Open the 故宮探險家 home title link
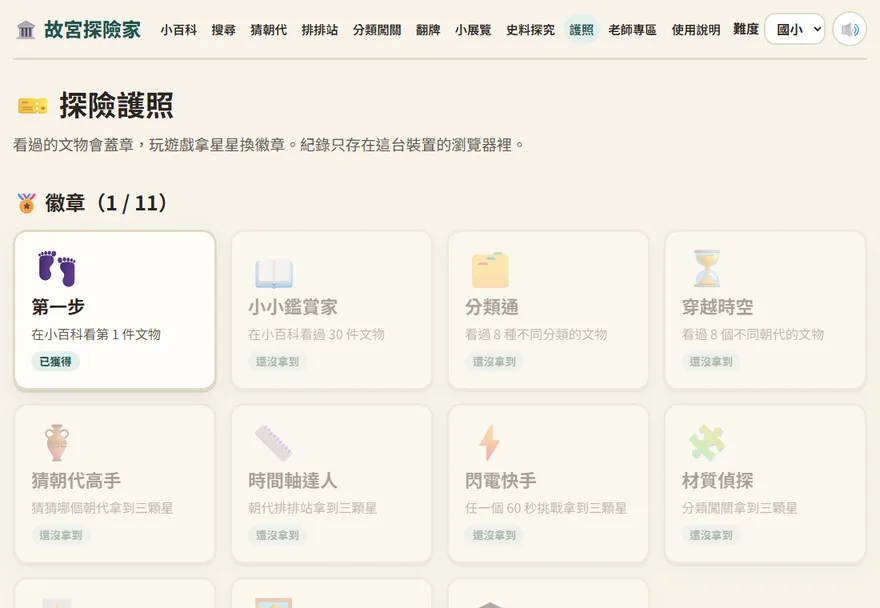 79,30
